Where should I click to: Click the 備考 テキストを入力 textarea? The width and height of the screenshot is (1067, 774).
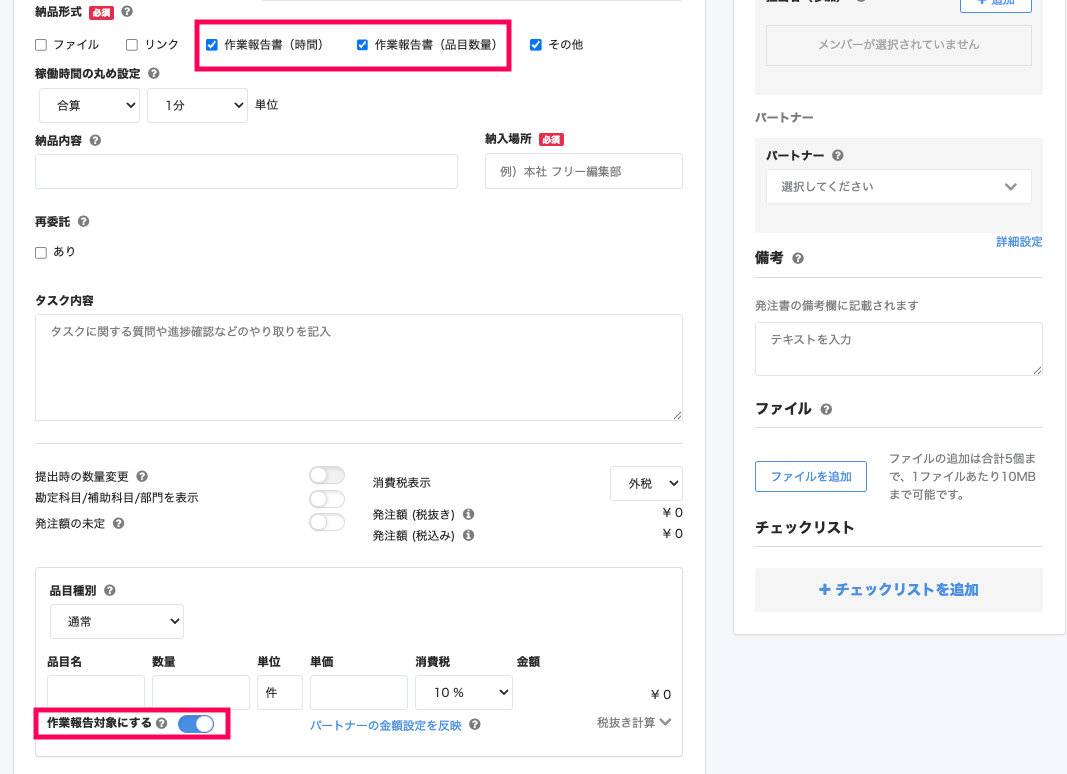(898, 349)
